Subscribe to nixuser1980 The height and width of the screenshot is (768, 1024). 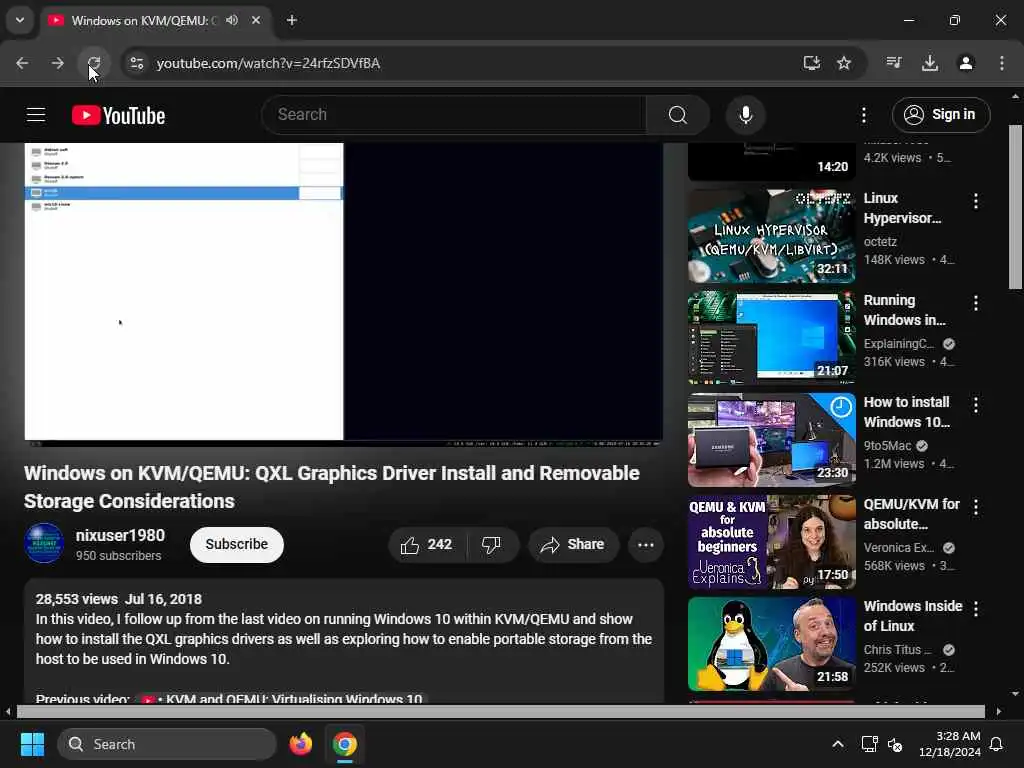click(236, 544)
